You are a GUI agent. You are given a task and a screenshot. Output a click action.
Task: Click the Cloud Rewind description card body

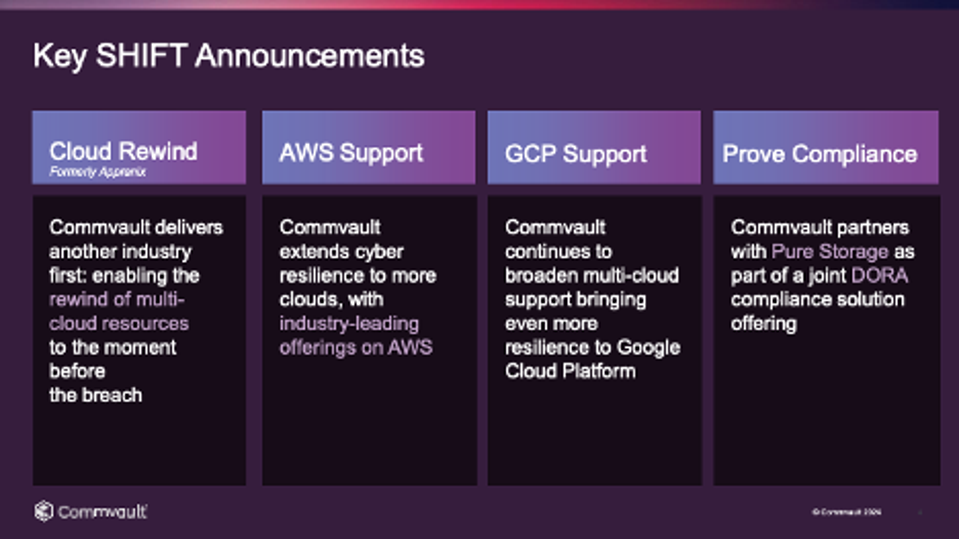tap(139, 440)
